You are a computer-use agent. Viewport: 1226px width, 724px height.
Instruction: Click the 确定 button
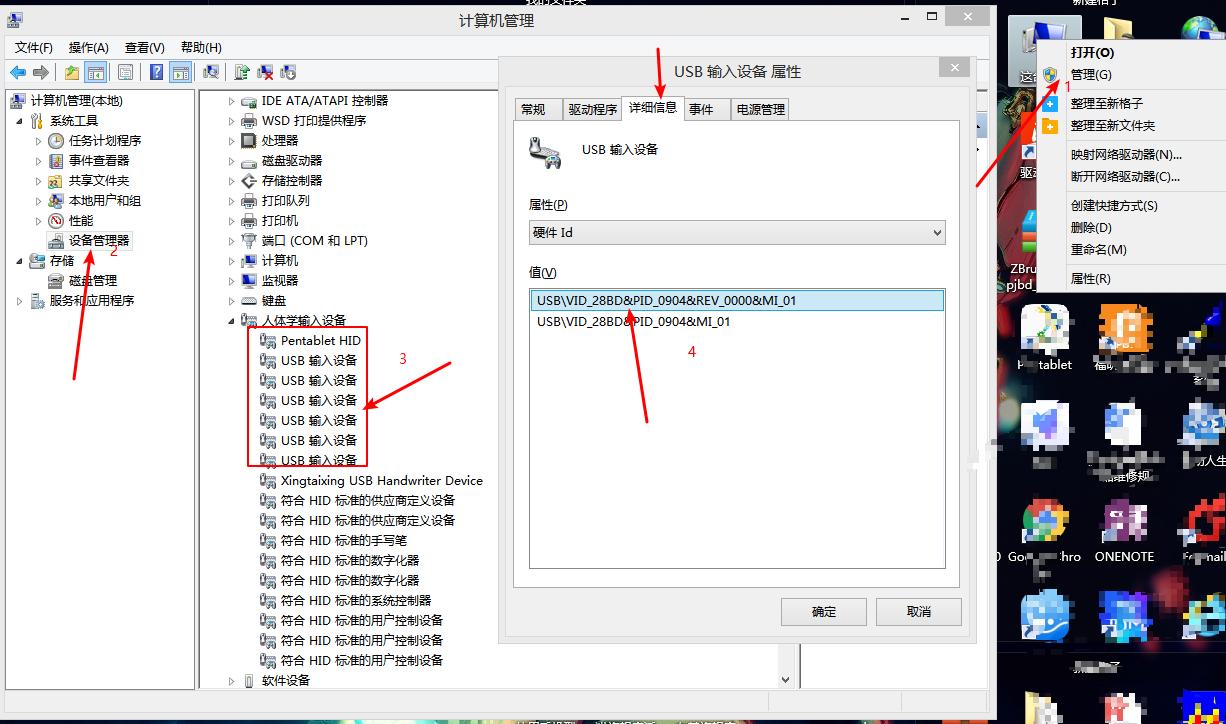click(x=823, y=611)
